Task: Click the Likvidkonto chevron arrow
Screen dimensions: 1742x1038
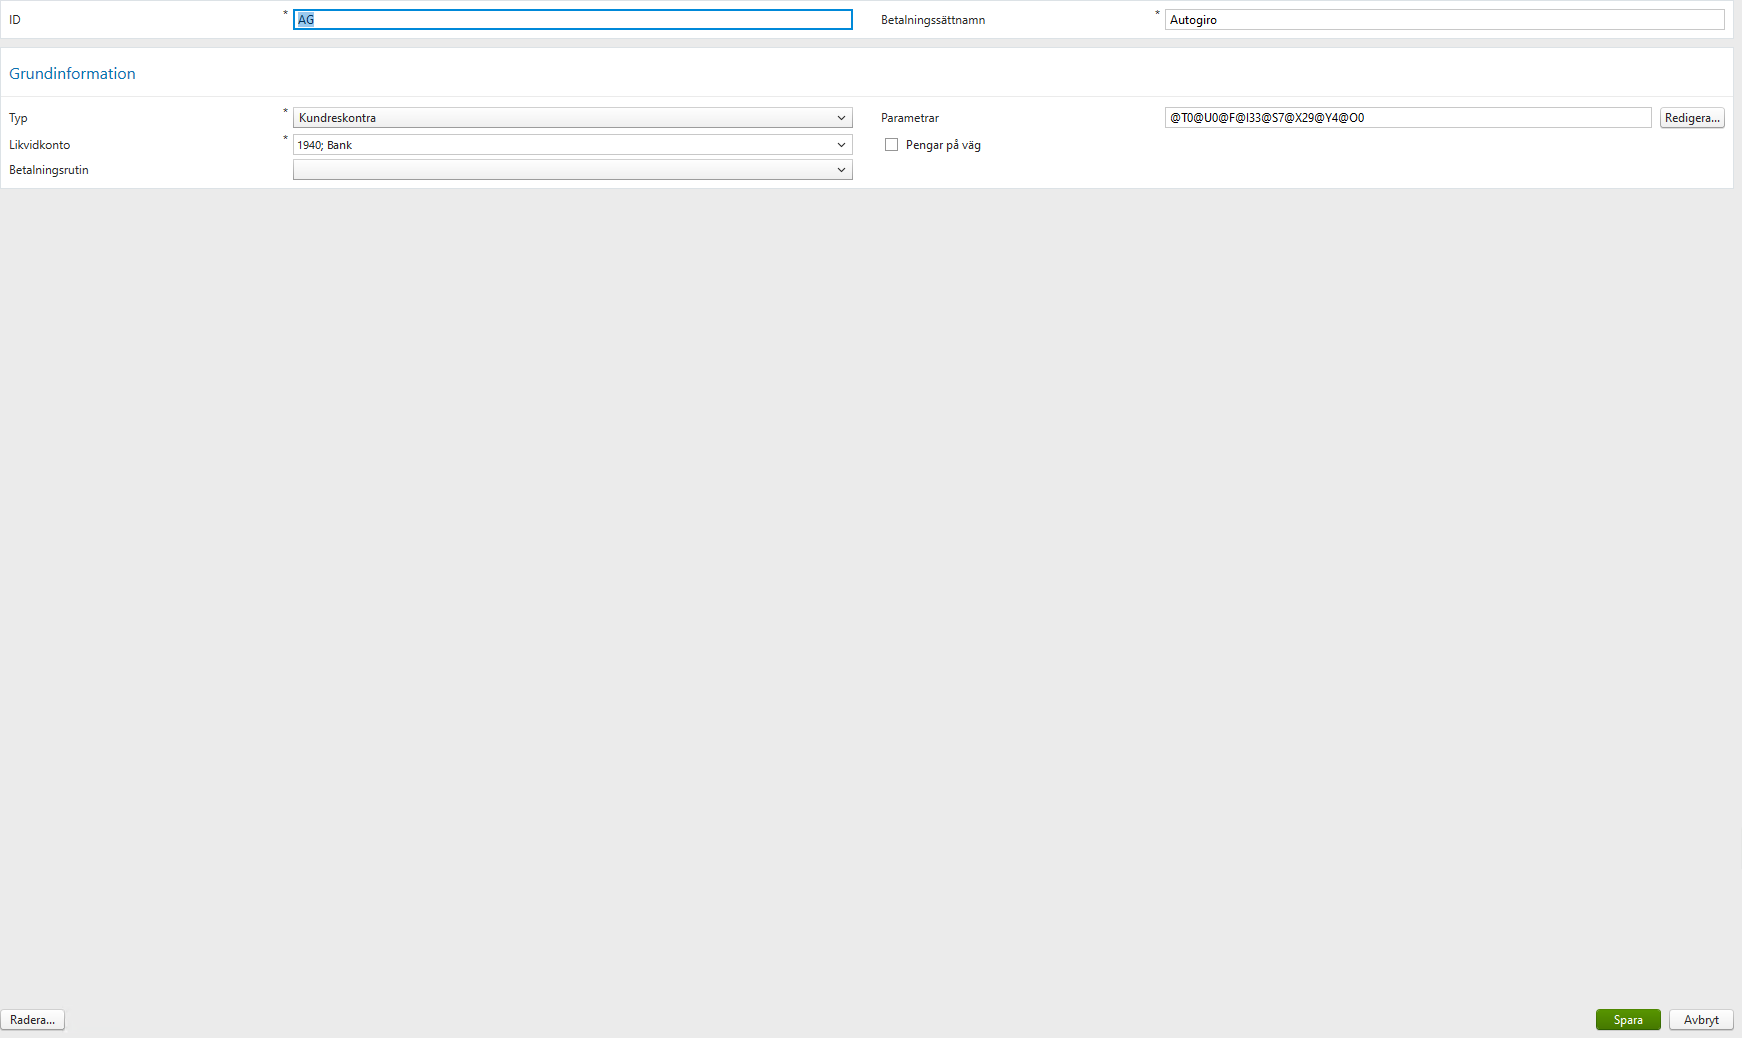Action: click(x=842, y=144)
